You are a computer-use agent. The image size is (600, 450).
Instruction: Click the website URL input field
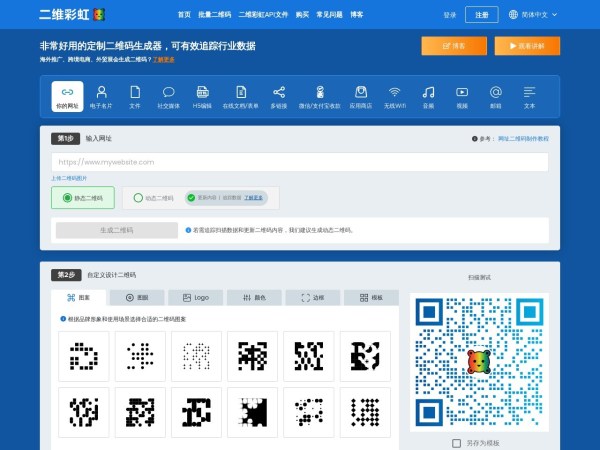[300, 160]
